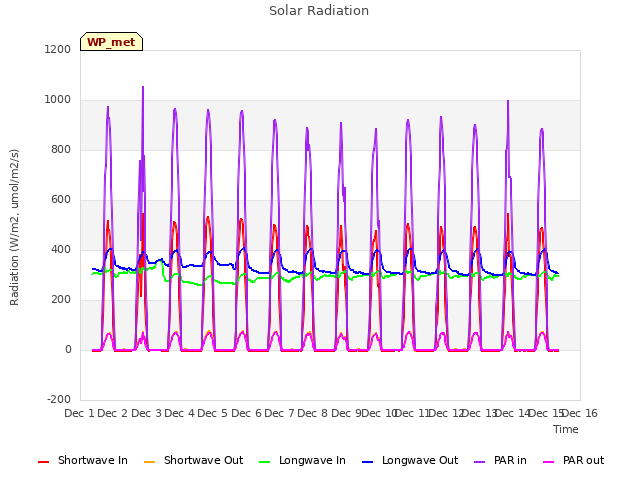Toggle the PAR in legend entry
Image resolution: width=640 pixels, height=480 pixels.
coord(500,460)
